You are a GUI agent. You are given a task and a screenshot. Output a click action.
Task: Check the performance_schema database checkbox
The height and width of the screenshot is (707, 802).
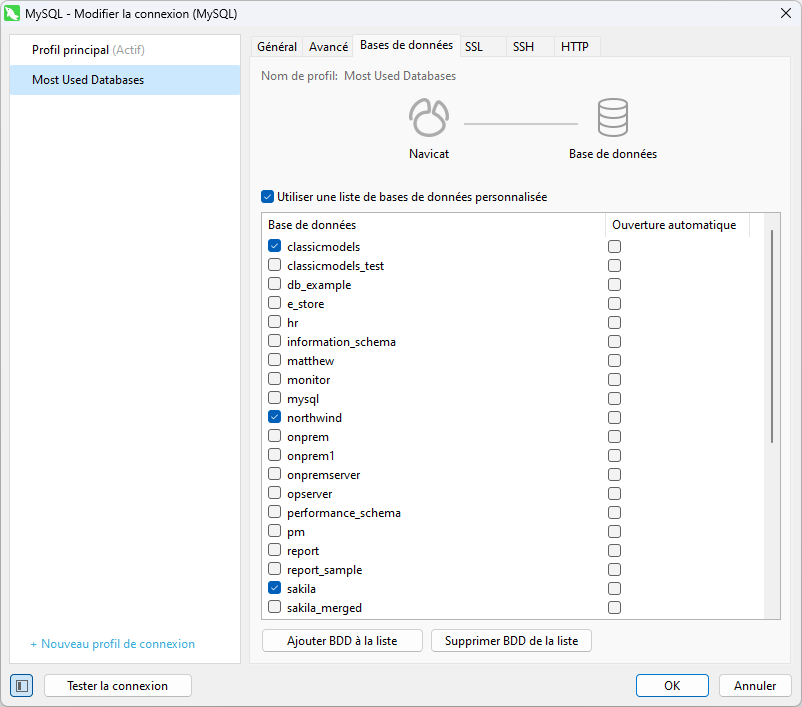click(x=275, y=512)
